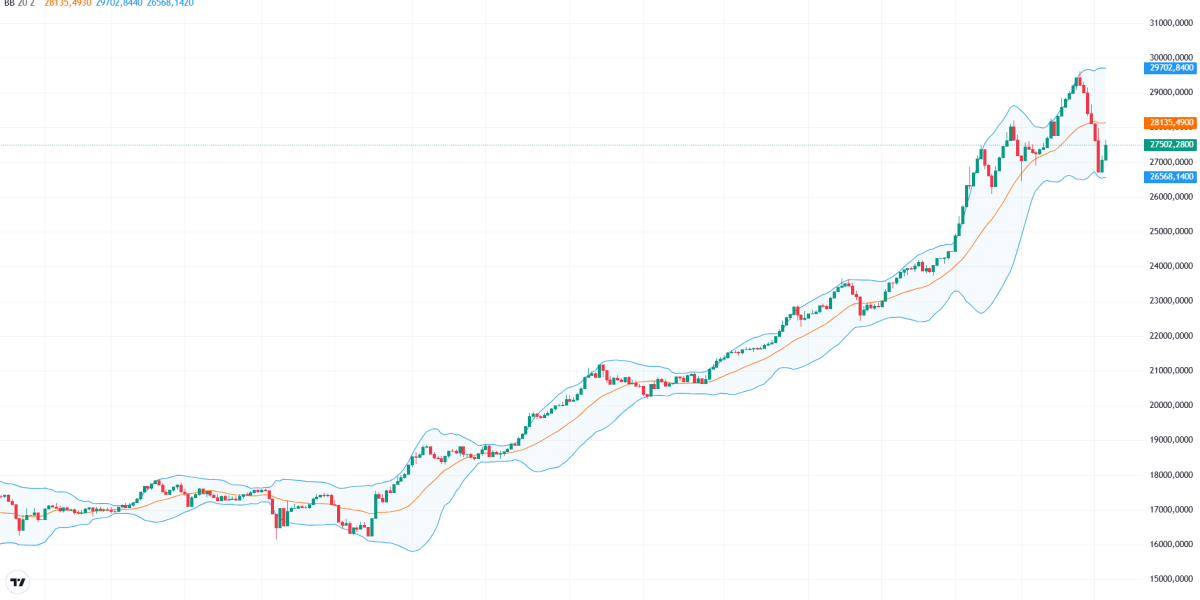Click the 23000,0000 price axis tick
The height and width of the screenshot is (600, 1200).
point(1172,301)
